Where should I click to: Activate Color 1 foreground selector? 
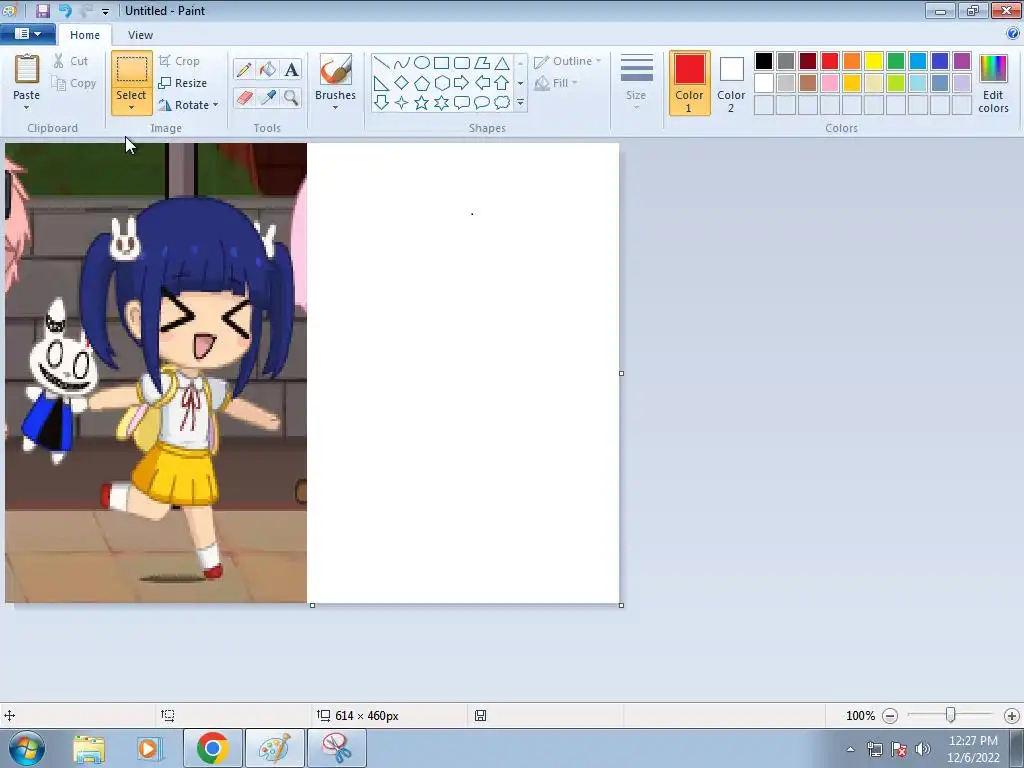point(690,83)
